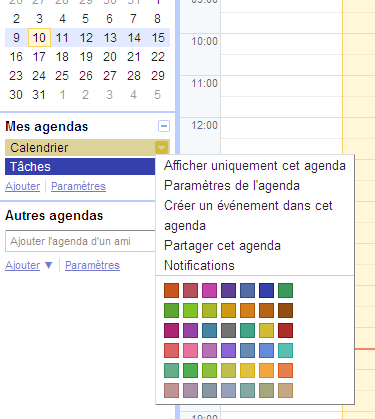The width and height of the screenshot is (375, 419).
Task: Open Paramètres link under Mes agendas
Action: coord(78,186)
